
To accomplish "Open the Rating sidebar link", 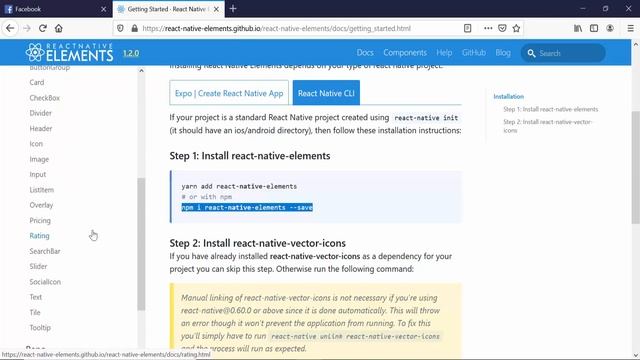I will tap(39, 236).
